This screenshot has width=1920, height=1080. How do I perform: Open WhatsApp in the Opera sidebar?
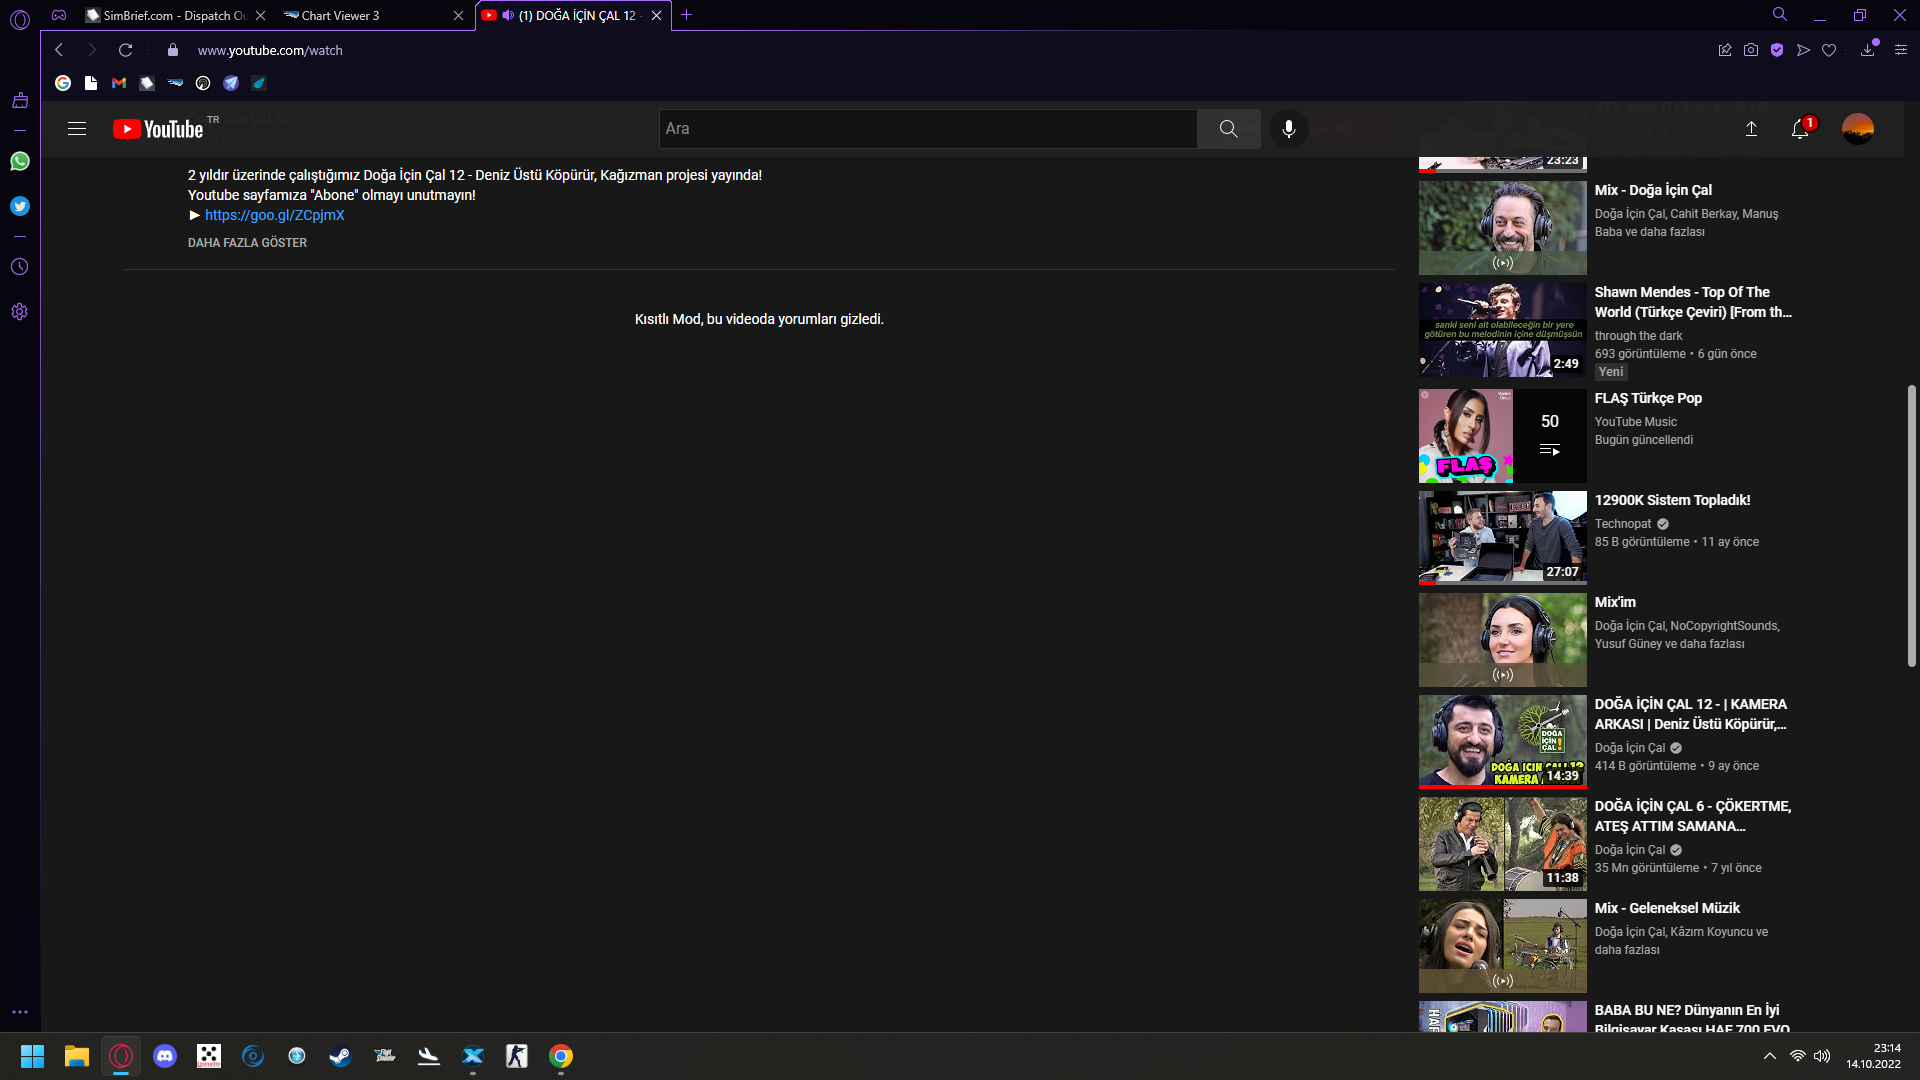[x=20, y=161]
